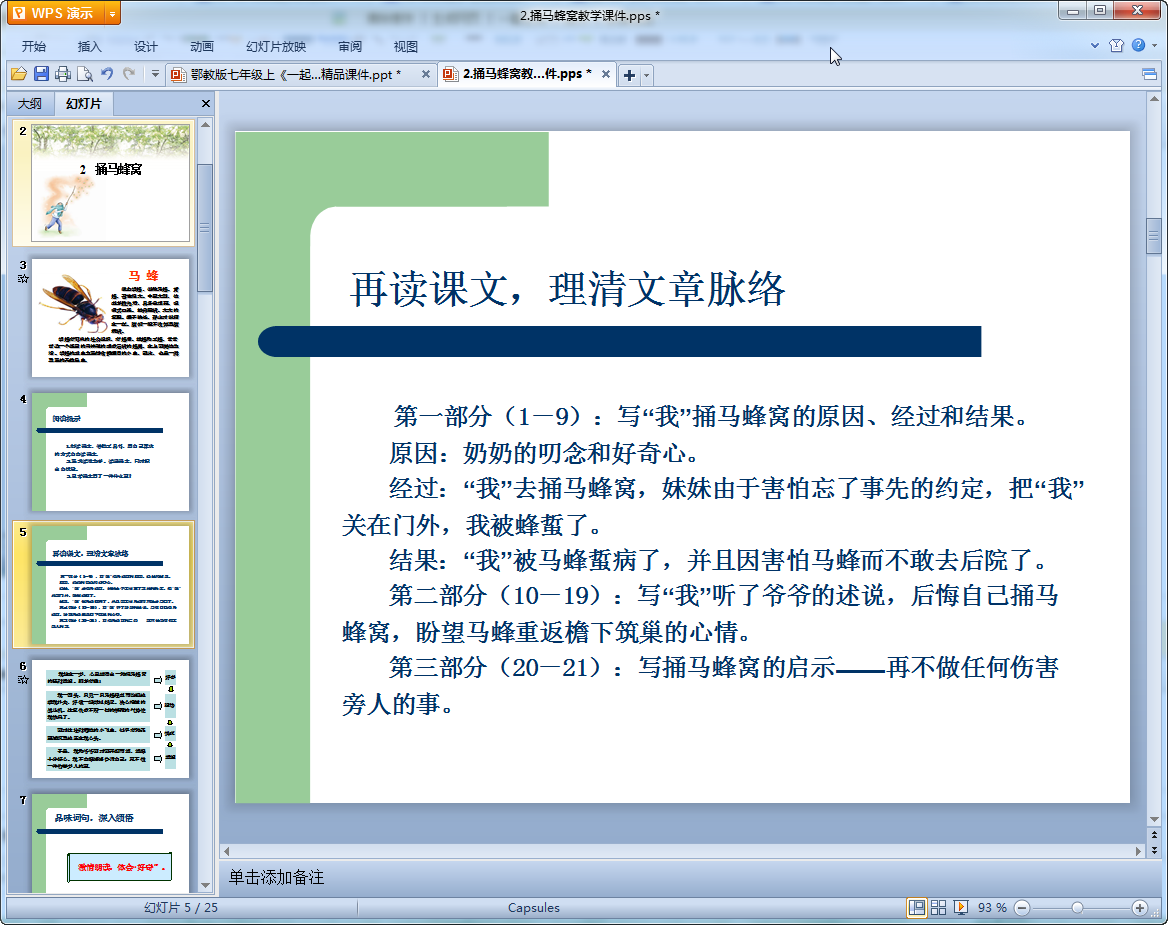This screenshot has width=1168, height=925.
Task: Click the 幻灯片 5 / 25 status indicator
Action: 181,908
